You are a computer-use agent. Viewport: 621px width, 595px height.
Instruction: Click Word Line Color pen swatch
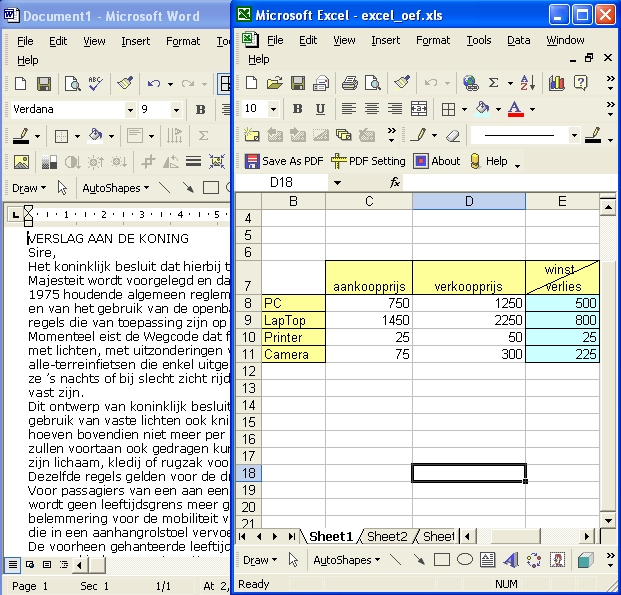(21, 136)
